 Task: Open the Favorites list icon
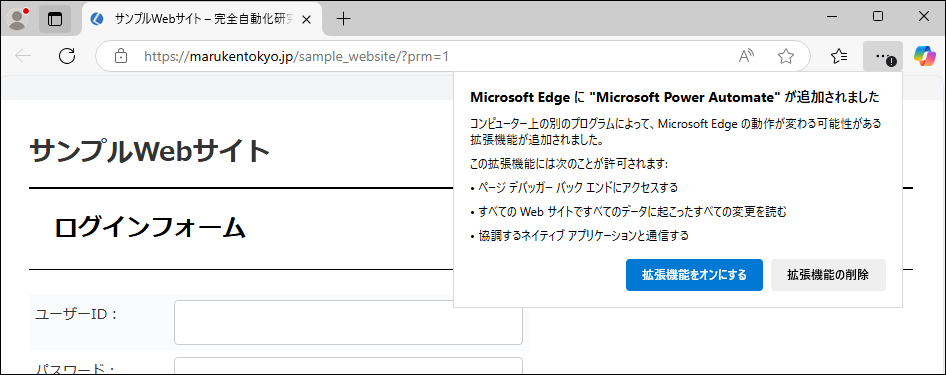839,57
